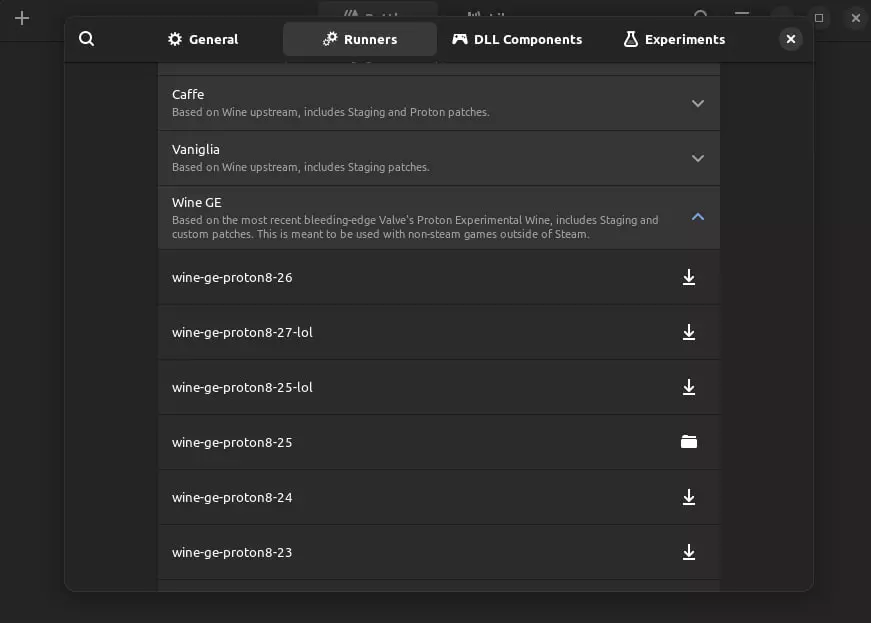Open the DLL Components tab
This screenshot has height=623, width=871.
tap(517, 39)
